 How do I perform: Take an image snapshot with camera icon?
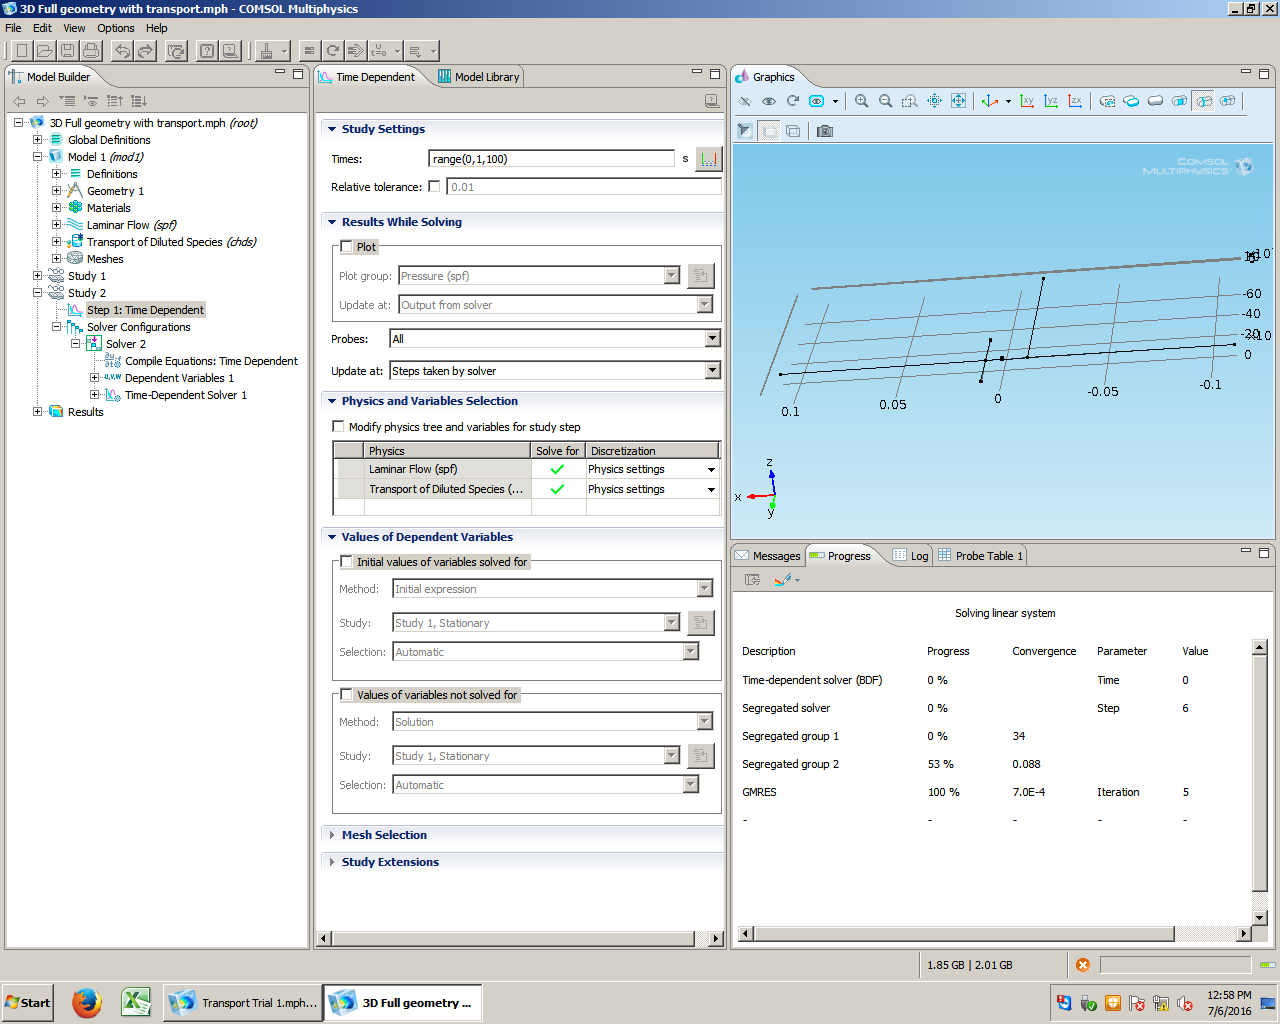pos(825,131)
